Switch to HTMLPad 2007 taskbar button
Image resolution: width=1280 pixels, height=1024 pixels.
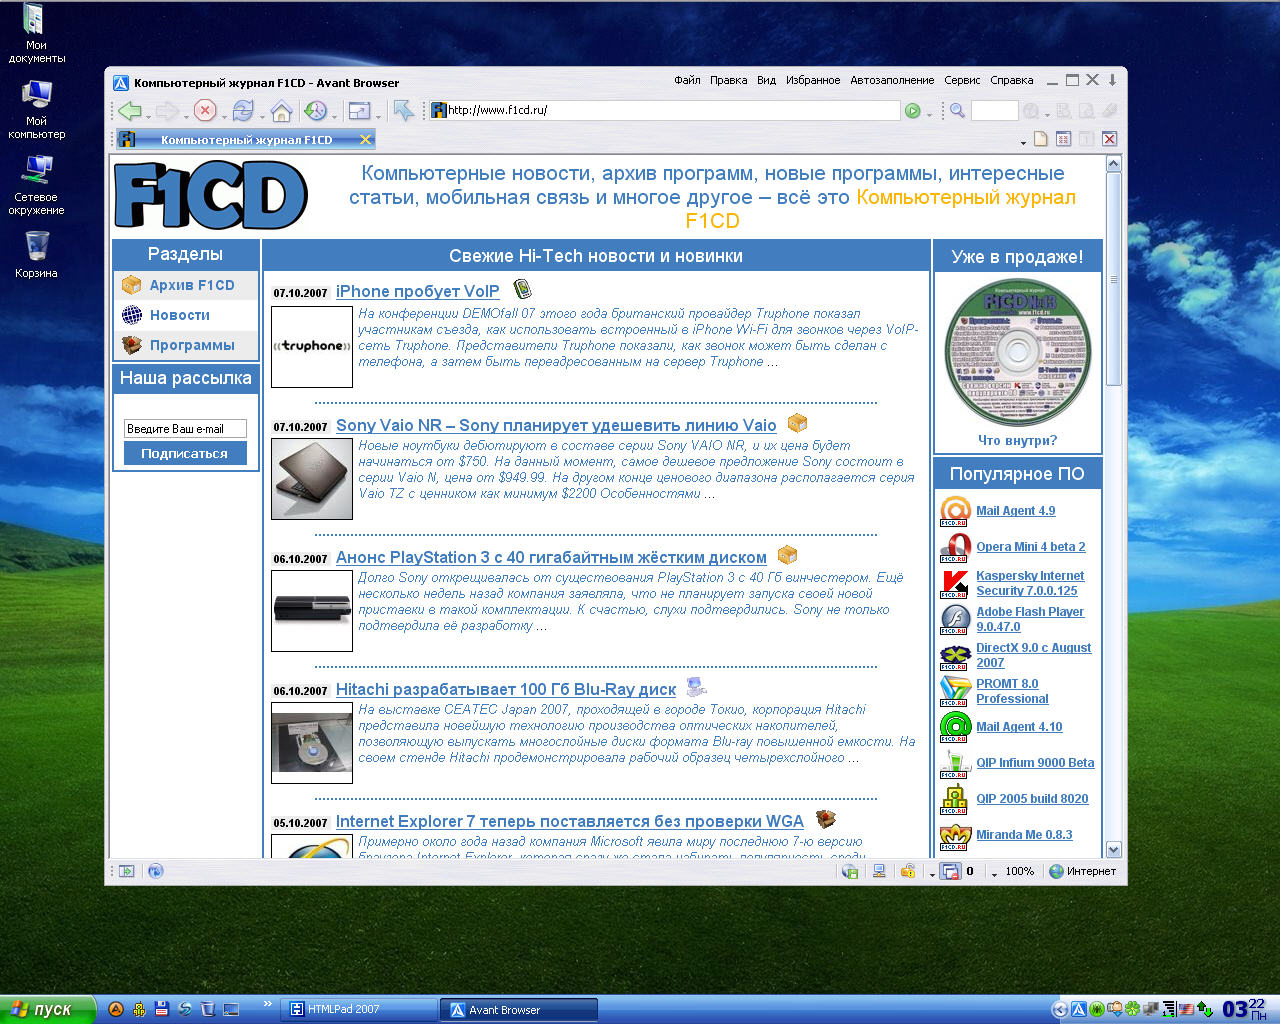tap(359, 1010)
